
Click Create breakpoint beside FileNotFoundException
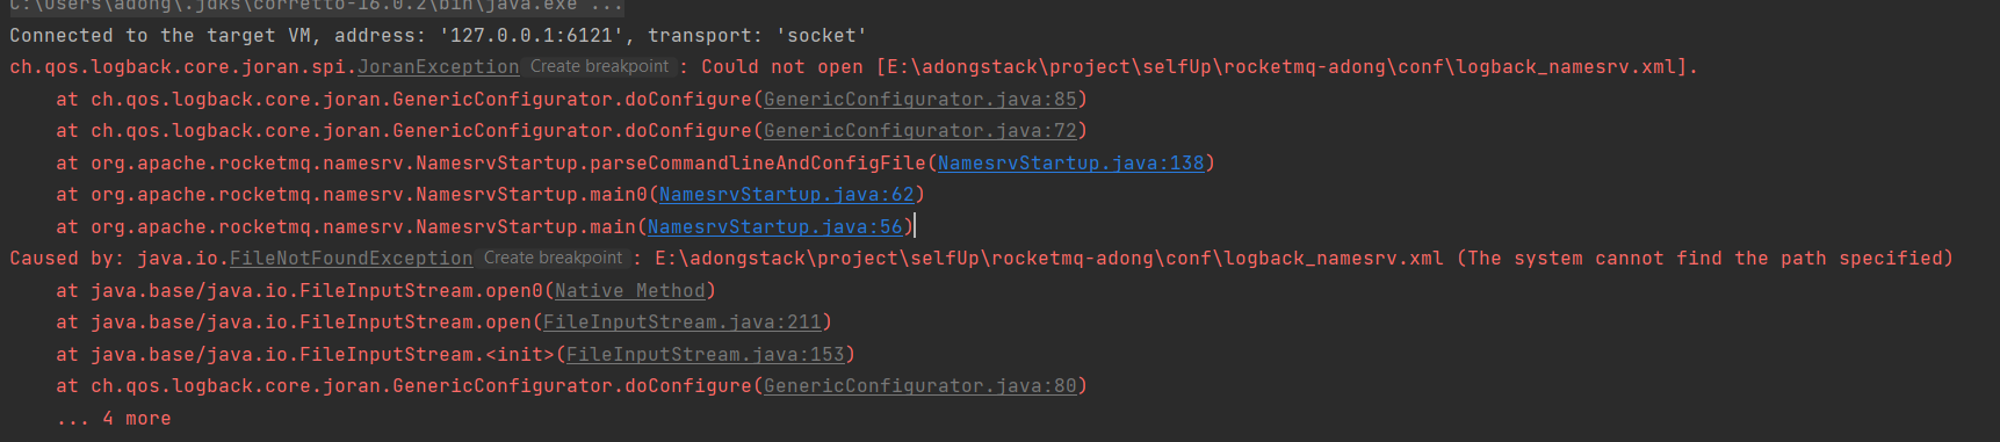(x=553, y=258)
